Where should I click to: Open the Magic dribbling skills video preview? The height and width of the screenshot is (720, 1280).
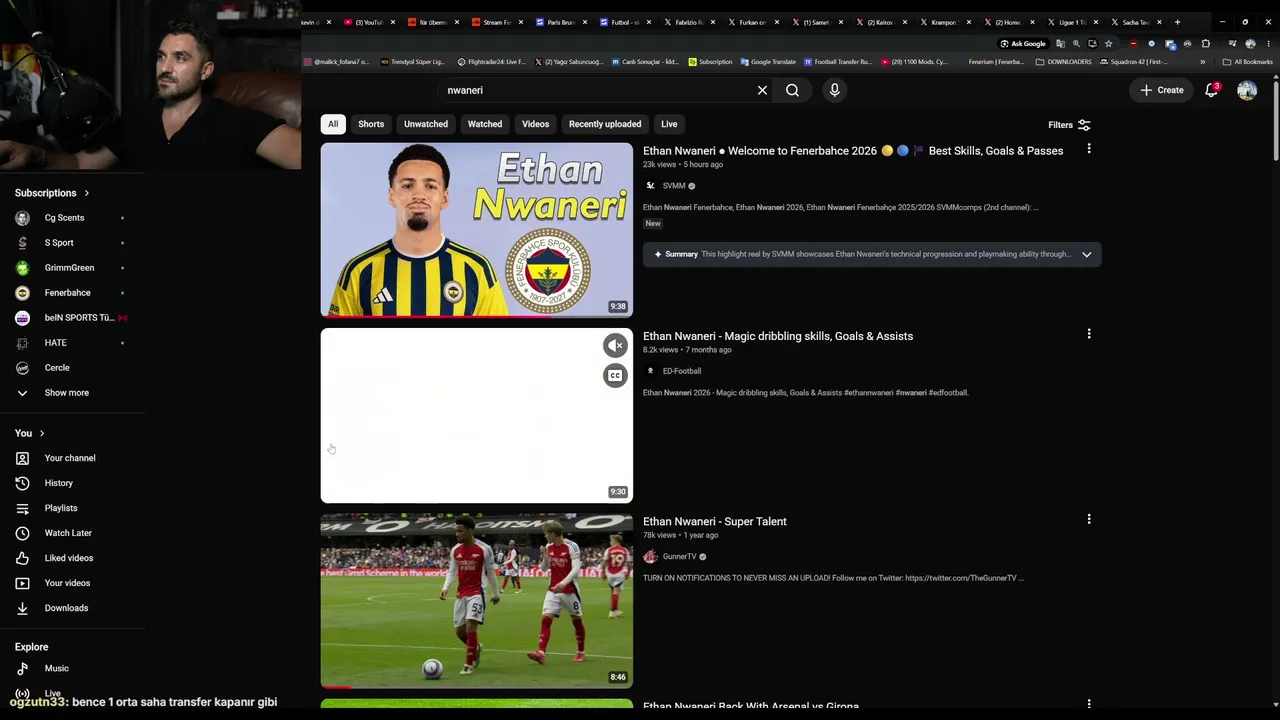tap(477, 416)
